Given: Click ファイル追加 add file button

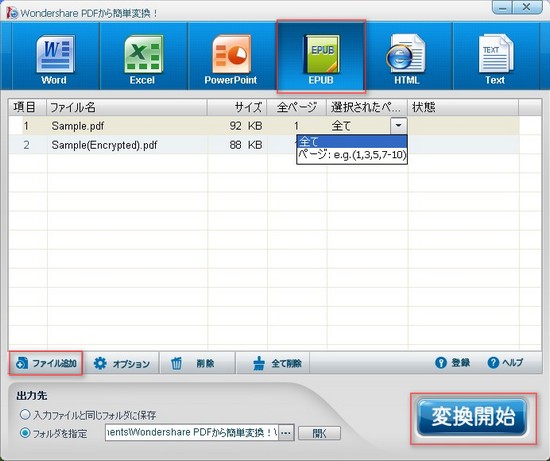Looking at the screenshot, I should click(x=46, y=363).
